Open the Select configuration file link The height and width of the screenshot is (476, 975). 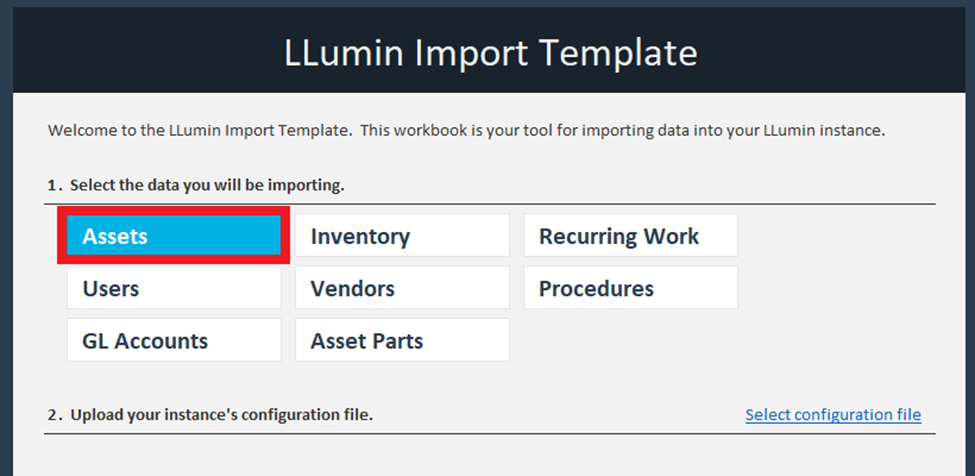[833, 415]
